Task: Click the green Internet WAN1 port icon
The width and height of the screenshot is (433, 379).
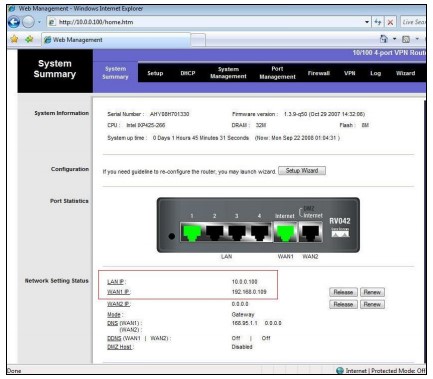Action: coord(285,232)
